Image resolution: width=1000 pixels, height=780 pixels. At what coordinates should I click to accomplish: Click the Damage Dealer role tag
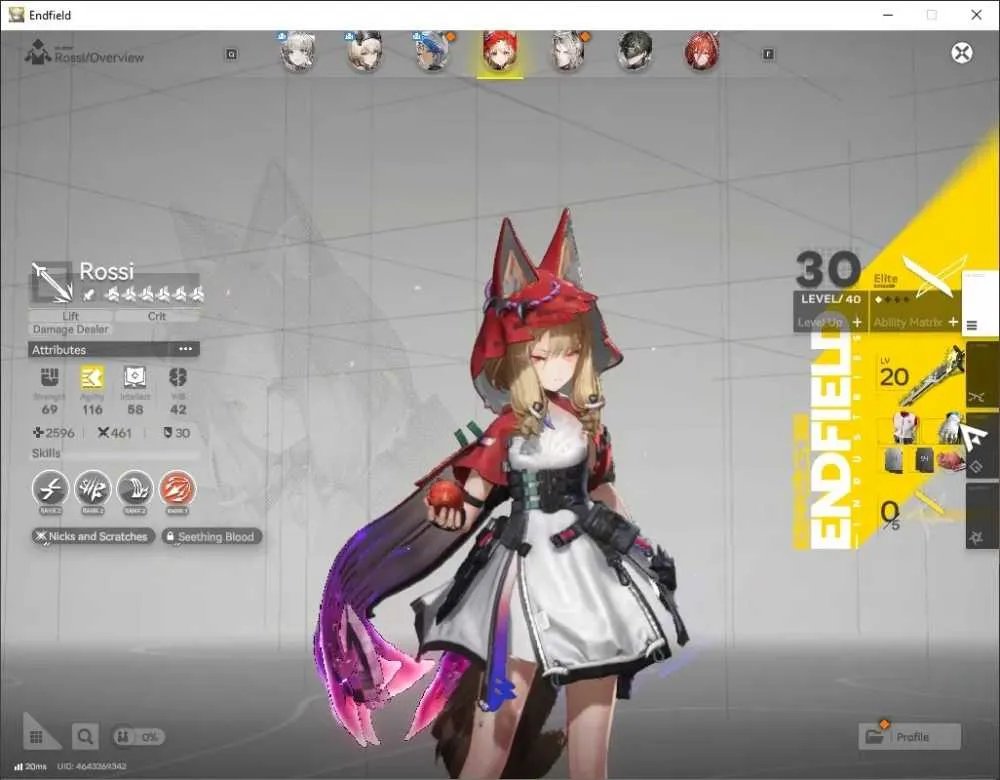(70, 329)
